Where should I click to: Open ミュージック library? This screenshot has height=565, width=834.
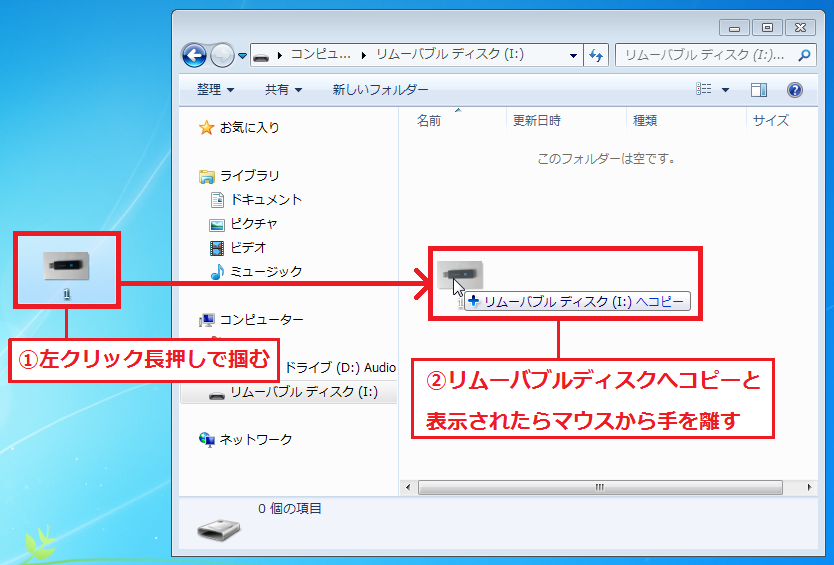[266, 272]
